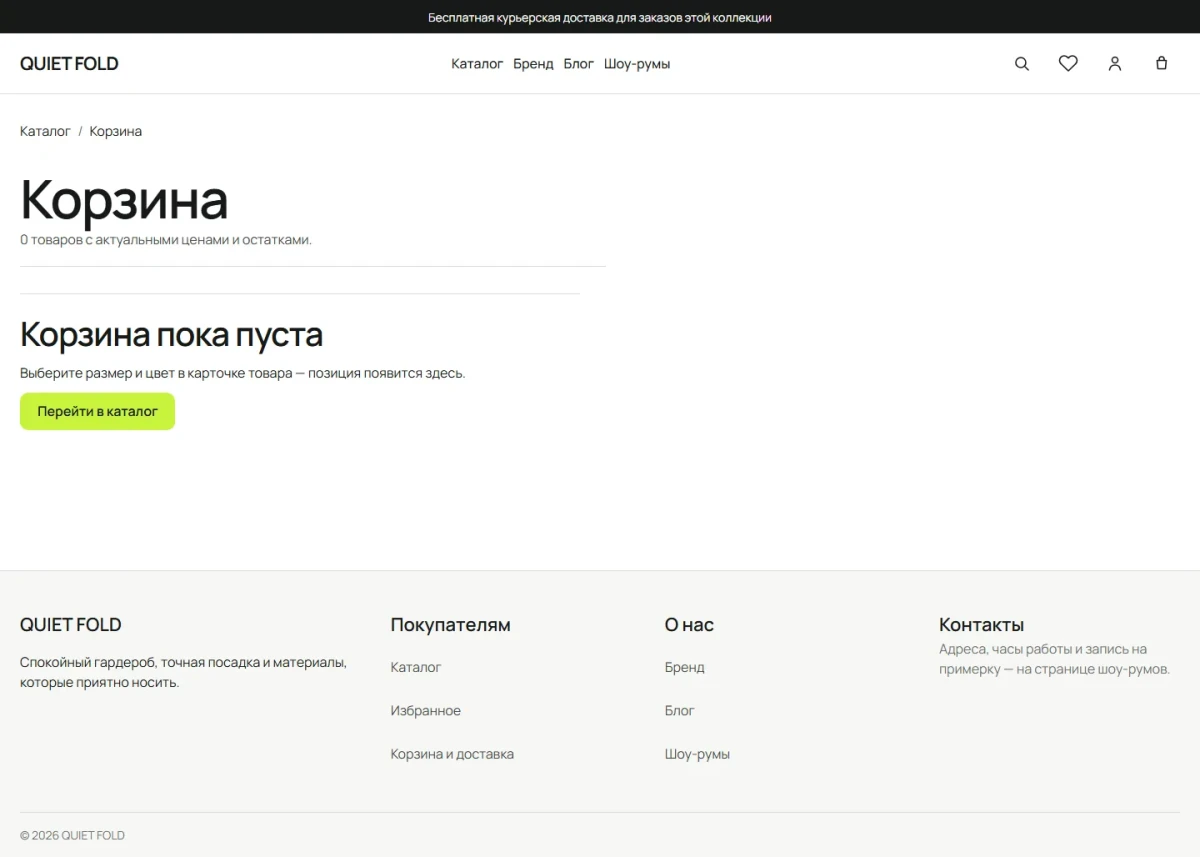The width and height of the screenshot is (1200, 857).
Task: Open the user account icon
Action: tap(1115, 64)
